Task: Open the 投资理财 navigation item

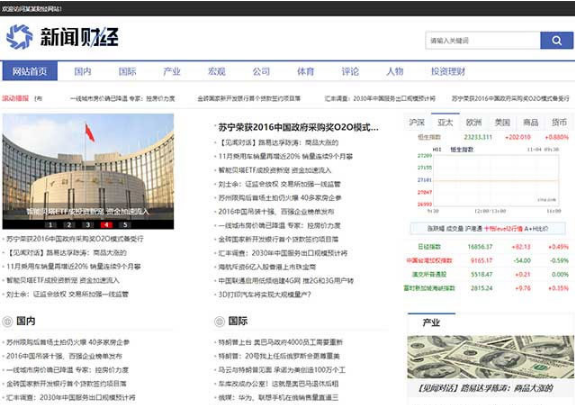Action: click(x=448, y=71)
